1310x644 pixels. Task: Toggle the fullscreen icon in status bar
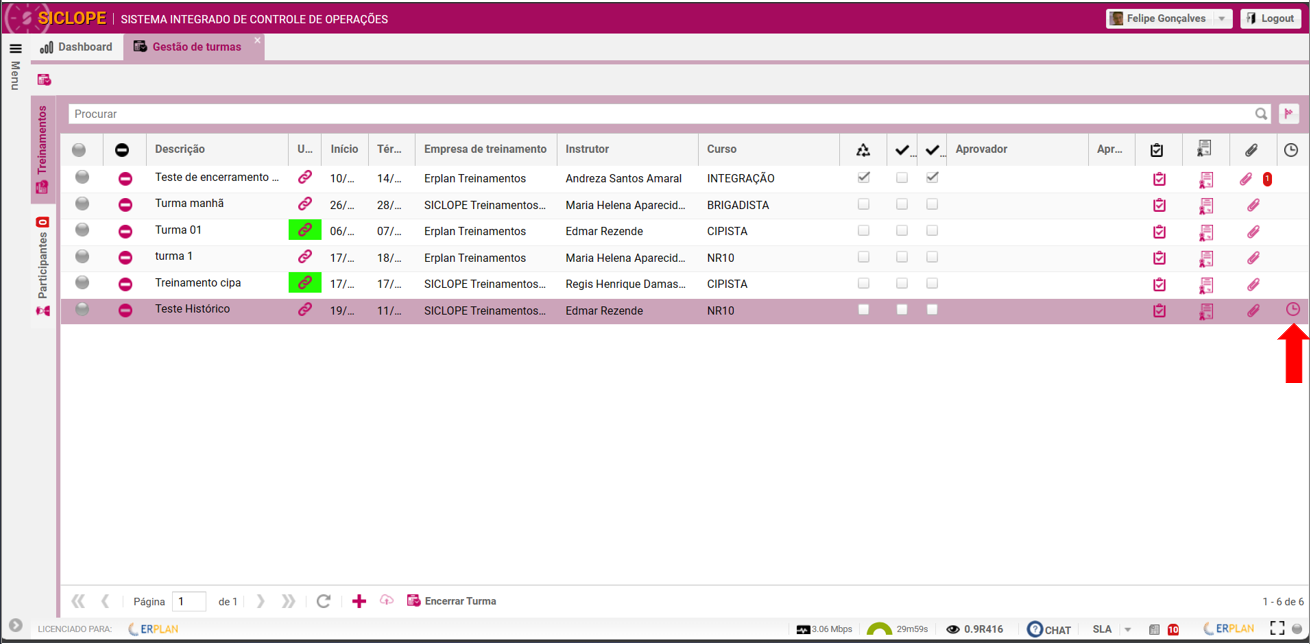tap(1277, 629)
